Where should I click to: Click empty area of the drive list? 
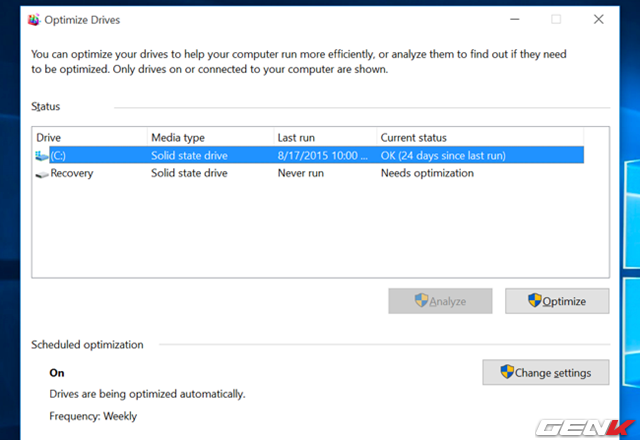click(x=320, y=231)
